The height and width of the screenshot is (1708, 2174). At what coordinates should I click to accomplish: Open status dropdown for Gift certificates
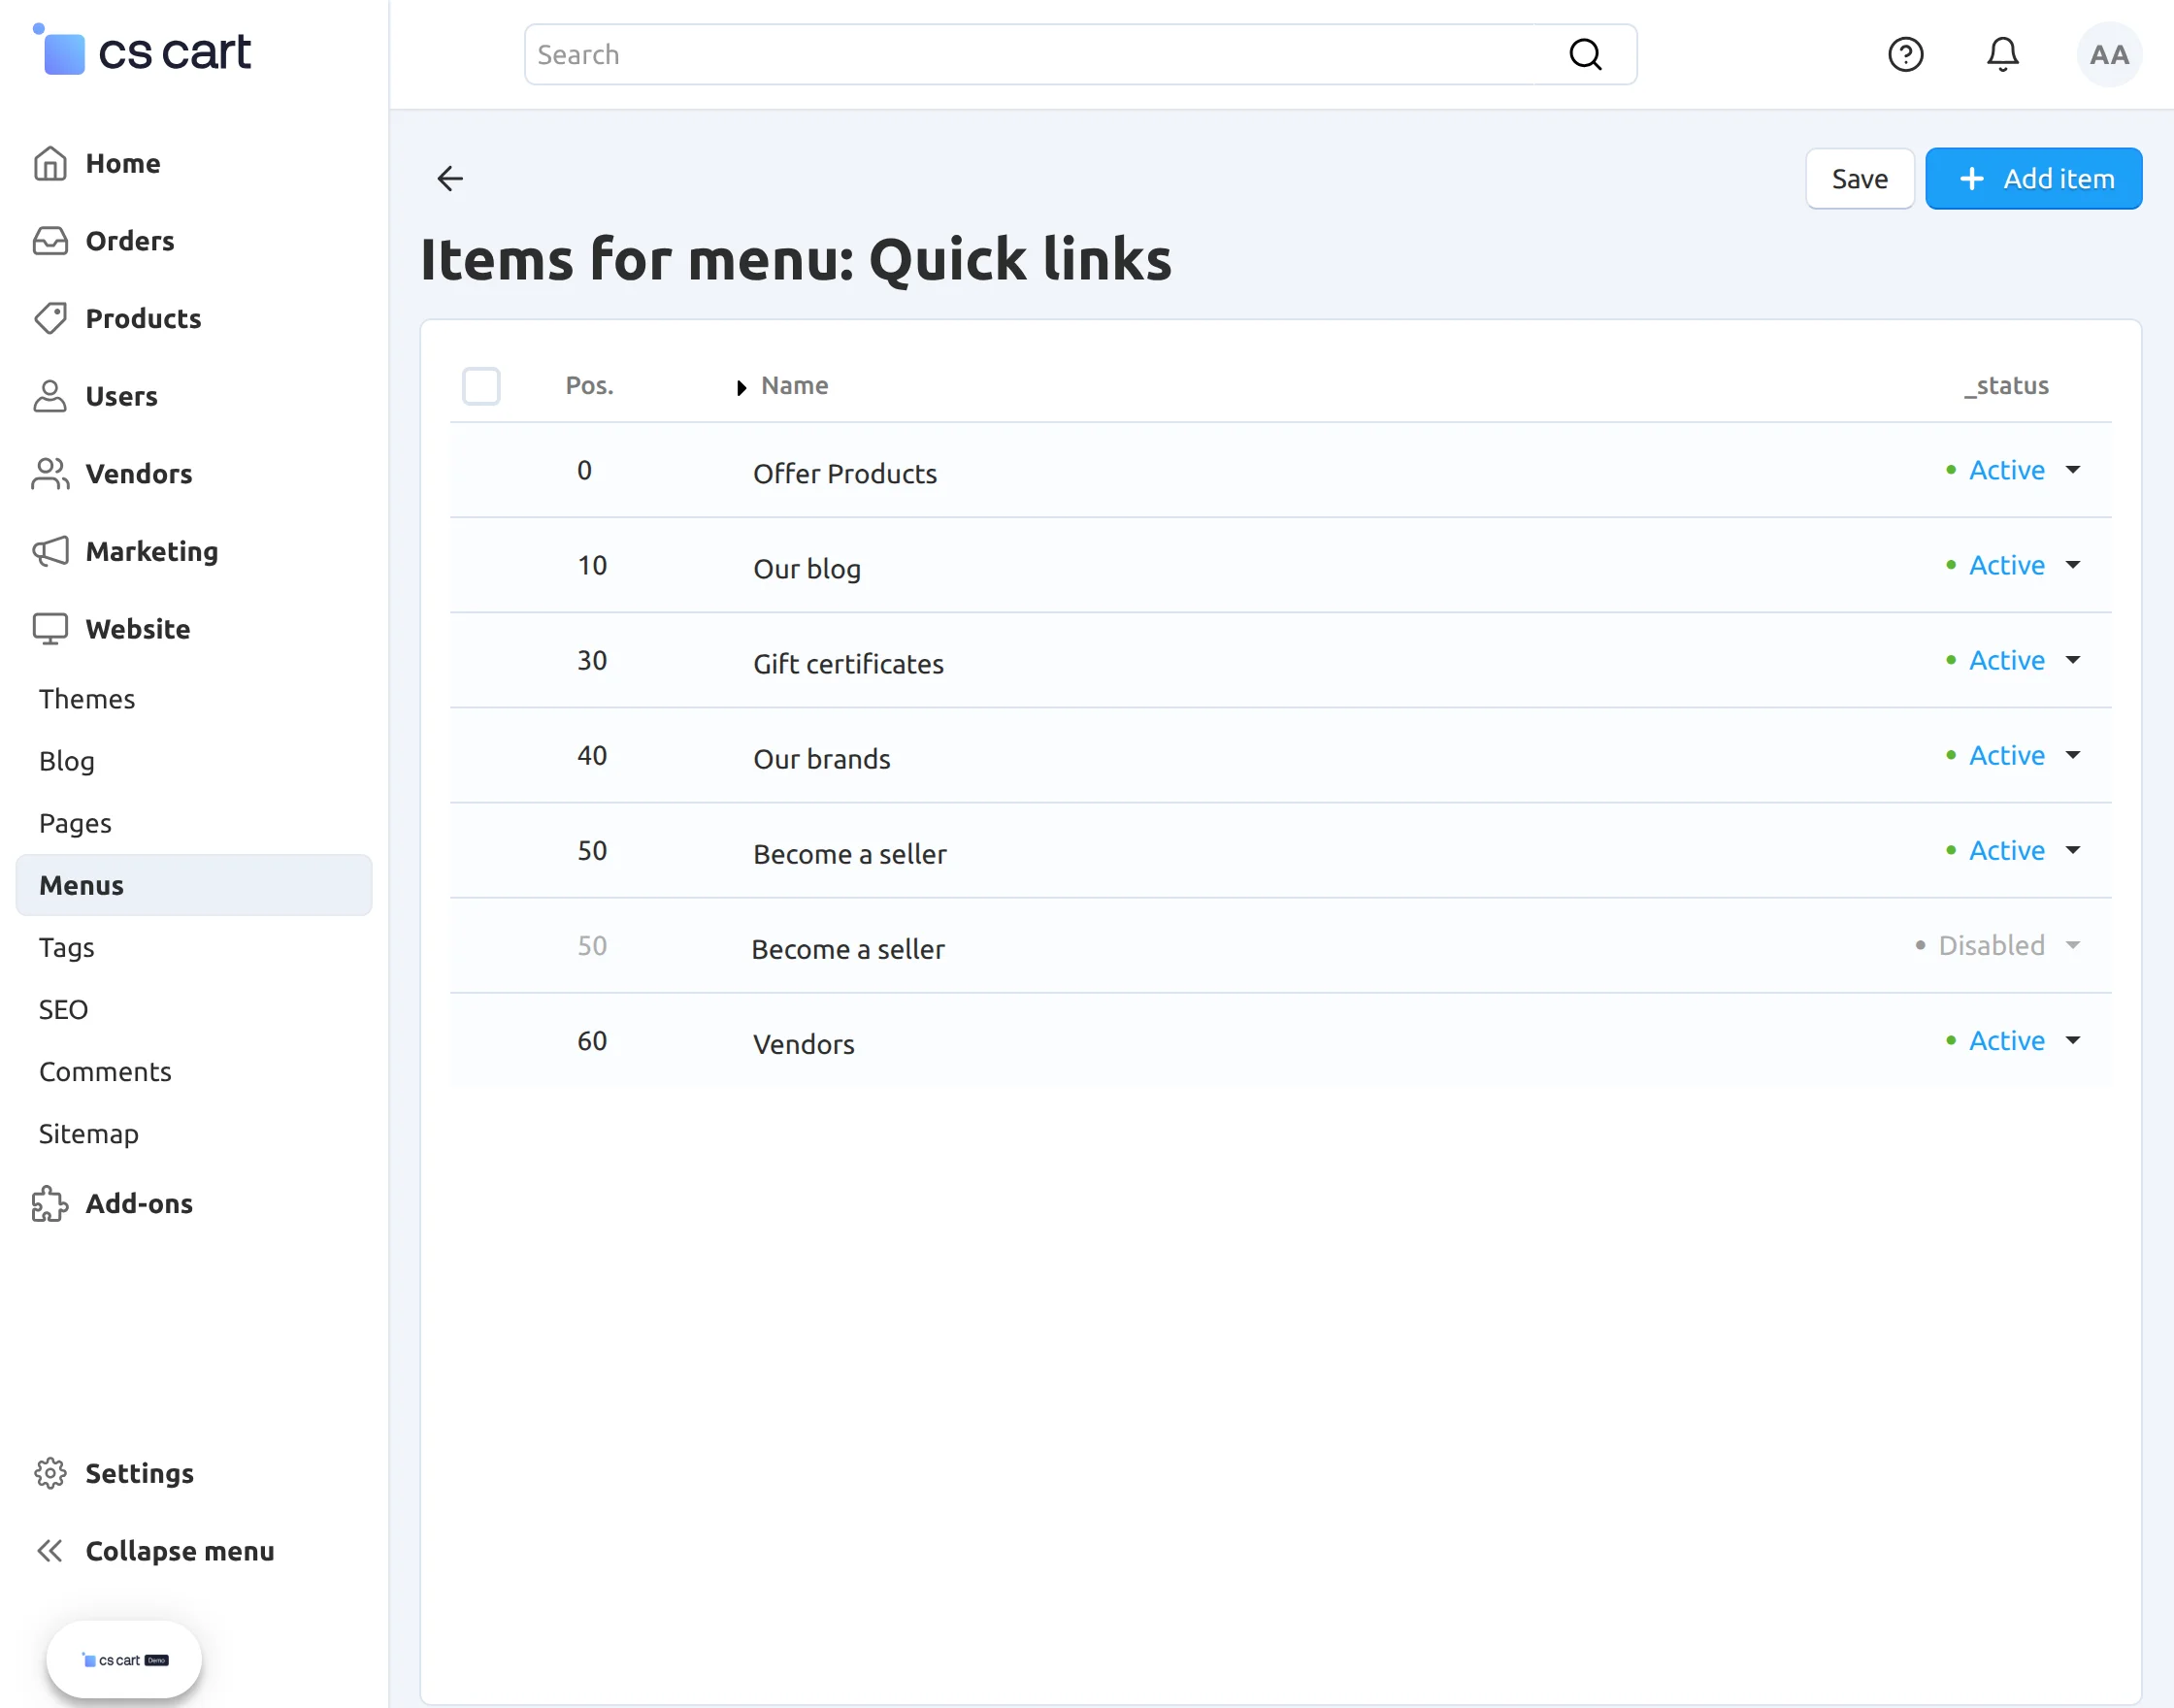(2013, 660)
